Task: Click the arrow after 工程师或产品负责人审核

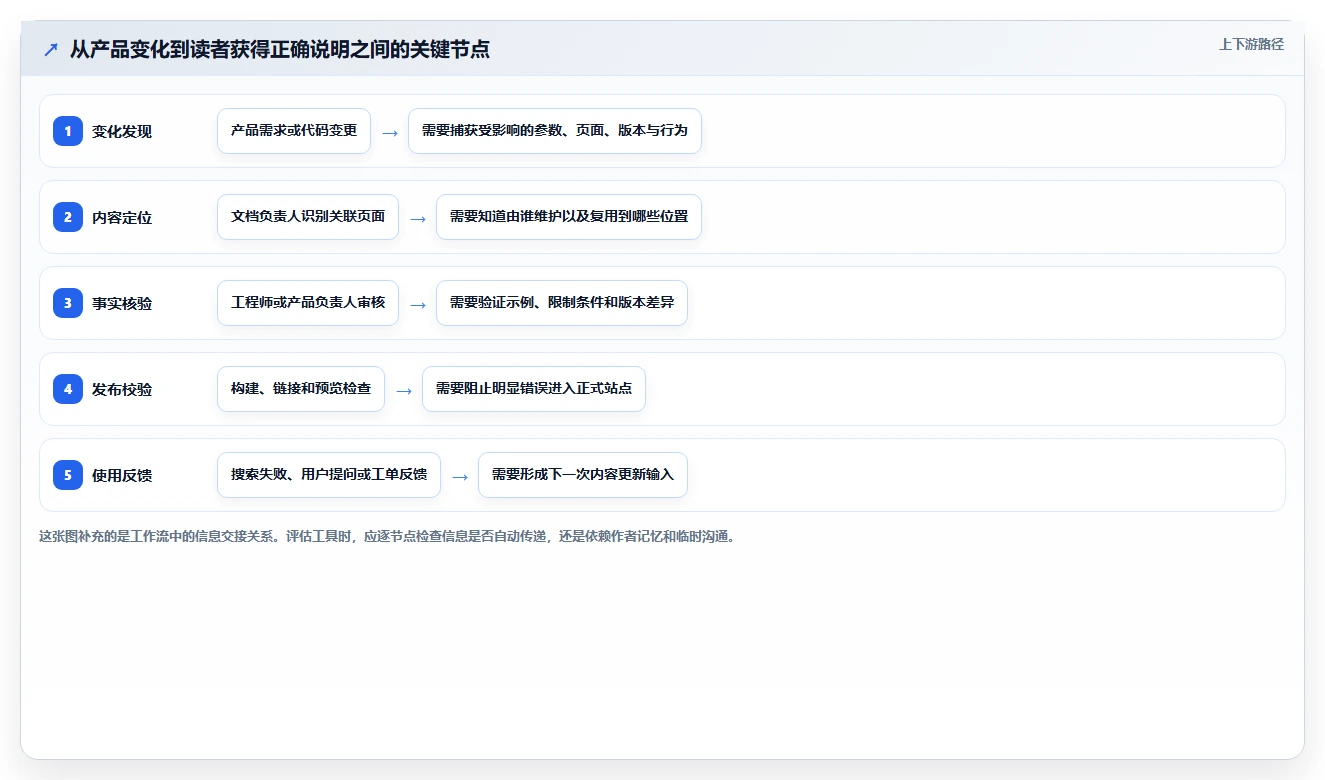Action: 418,304
